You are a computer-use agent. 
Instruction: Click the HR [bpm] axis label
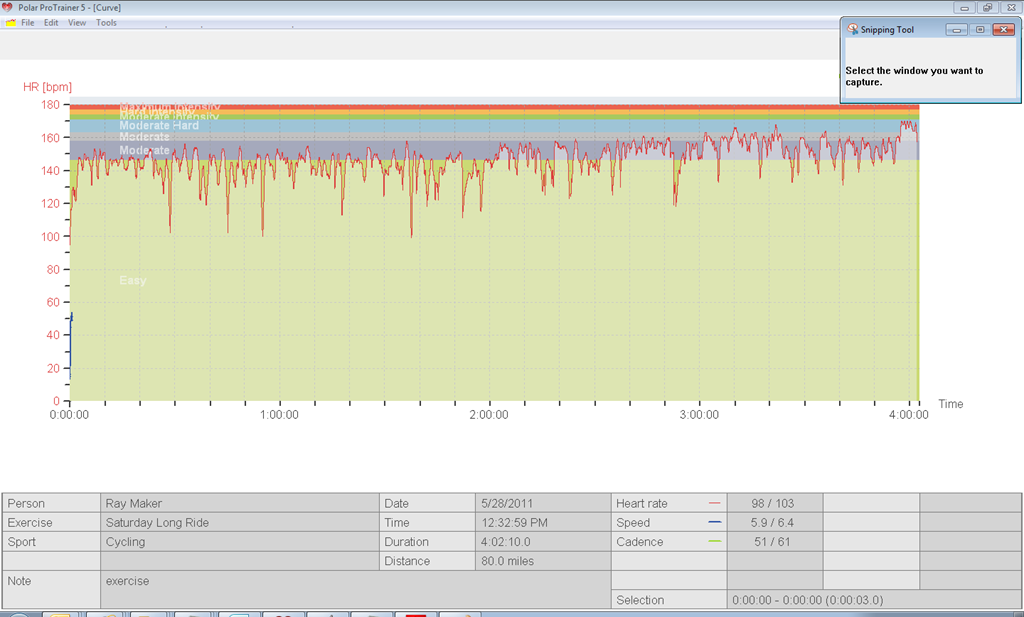coord(47,87)
